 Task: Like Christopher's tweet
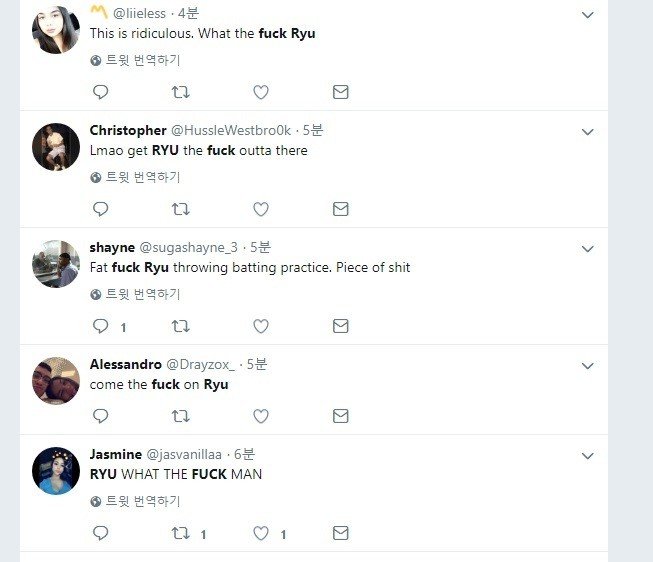(261, 209)
